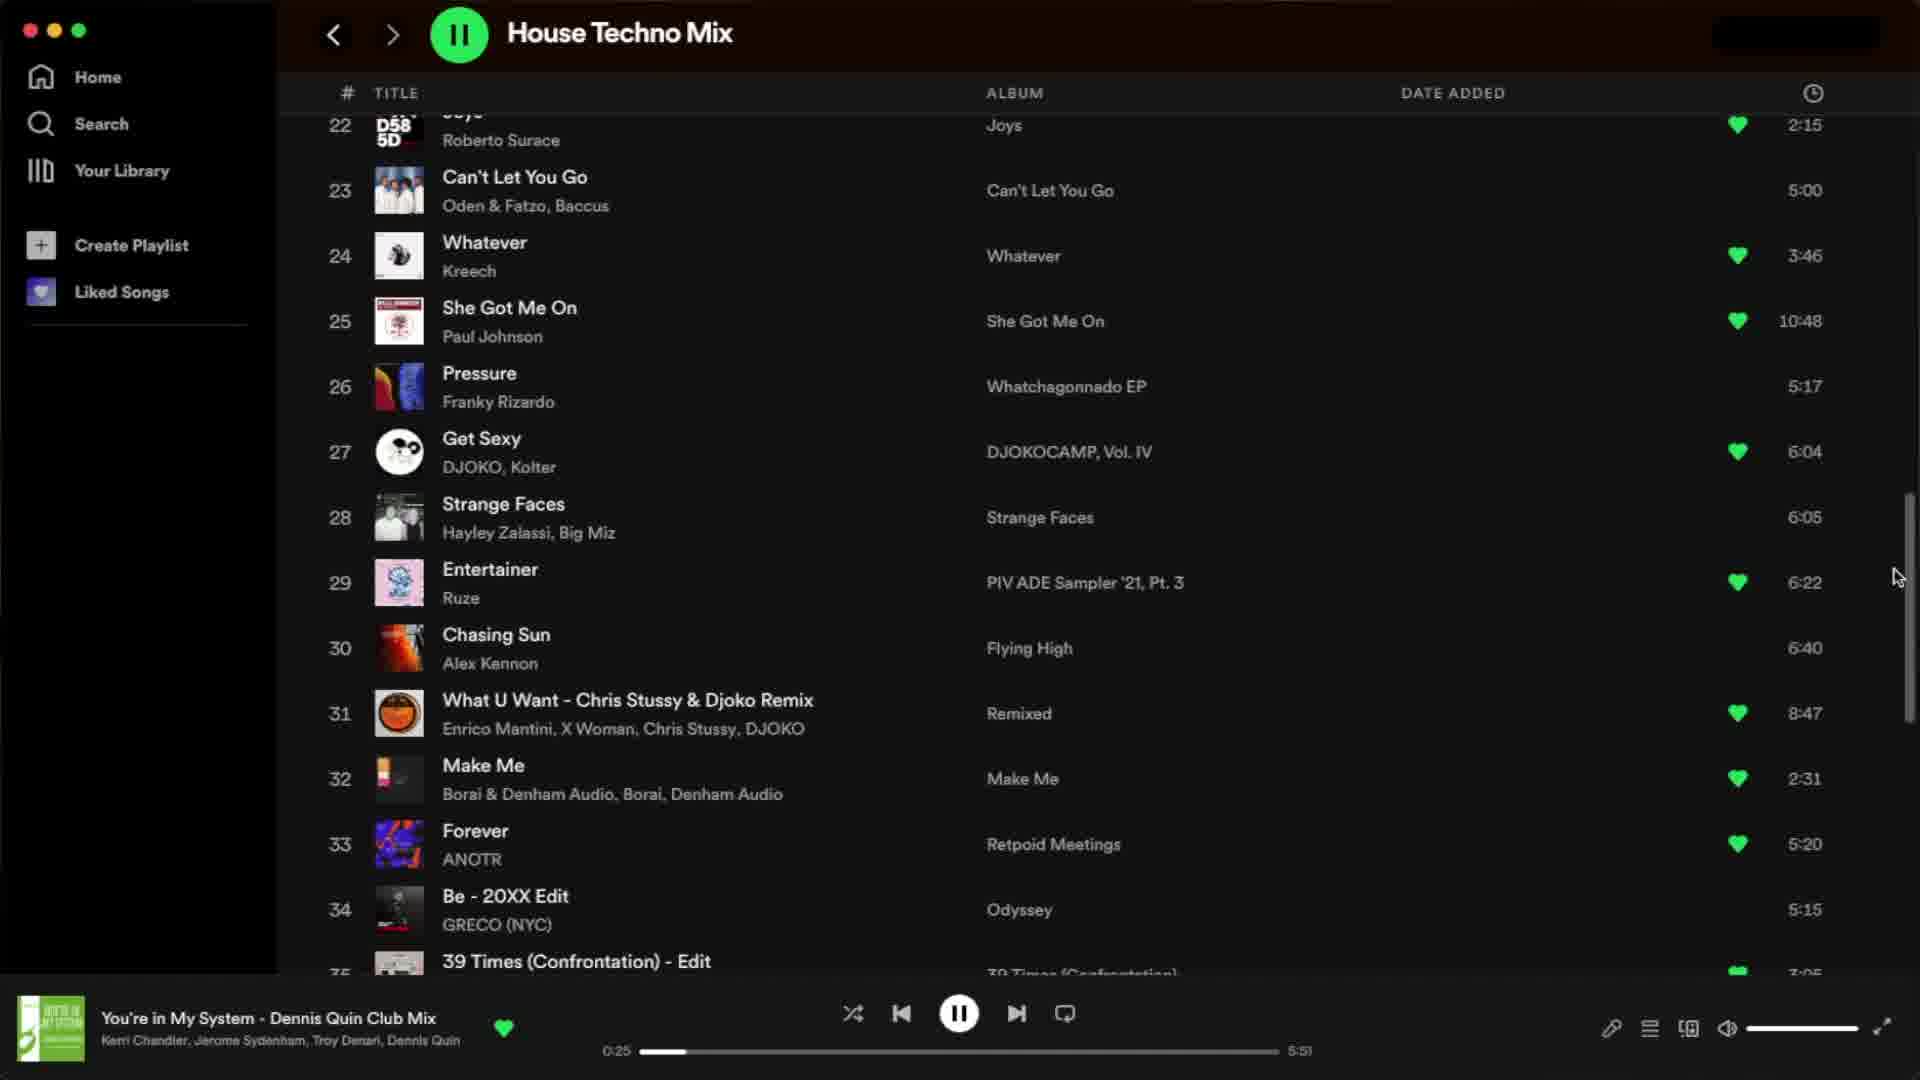Unlike the track Whatever by Kreech
Viewport: 1920px width, 1080px height.
pyautogui.click(x=1738, y=256)
